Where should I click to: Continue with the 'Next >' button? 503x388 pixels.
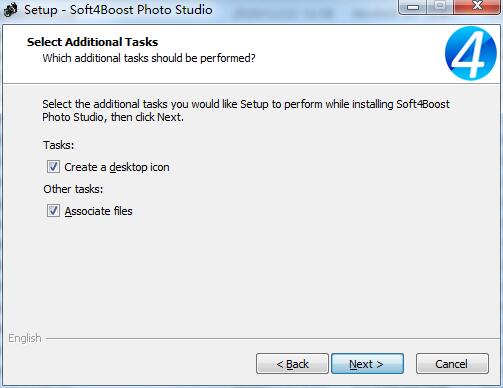(x=367, y=364)
